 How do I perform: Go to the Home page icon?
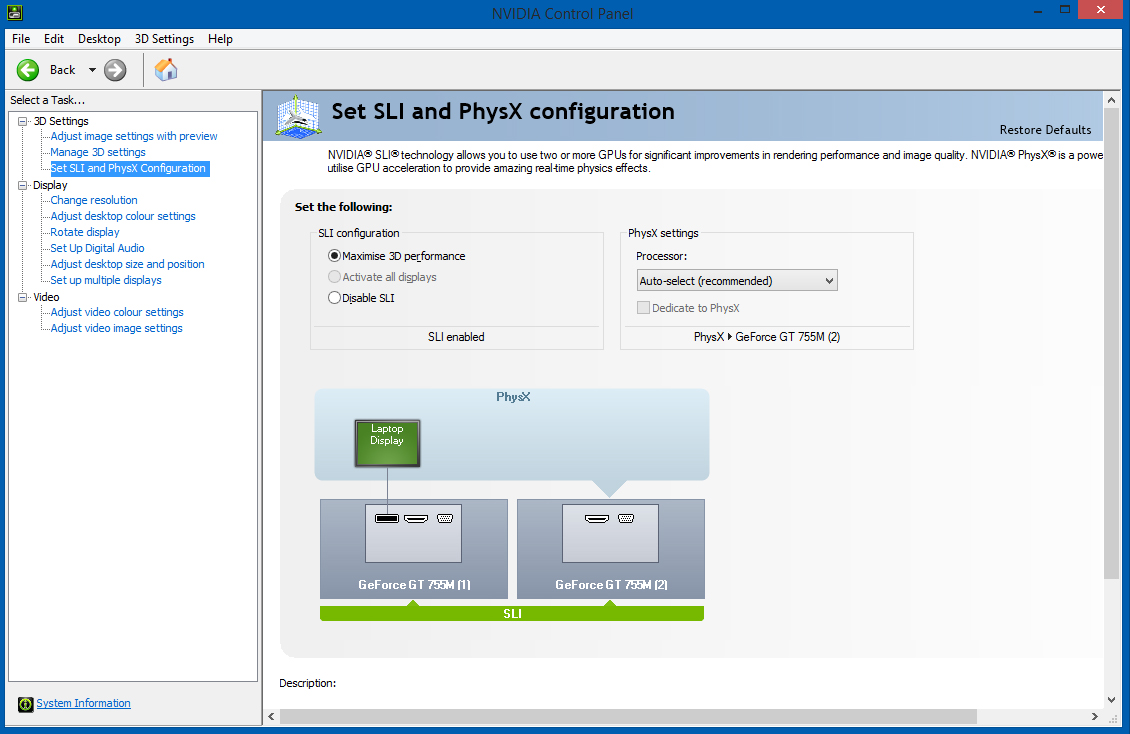pos(166,70)
